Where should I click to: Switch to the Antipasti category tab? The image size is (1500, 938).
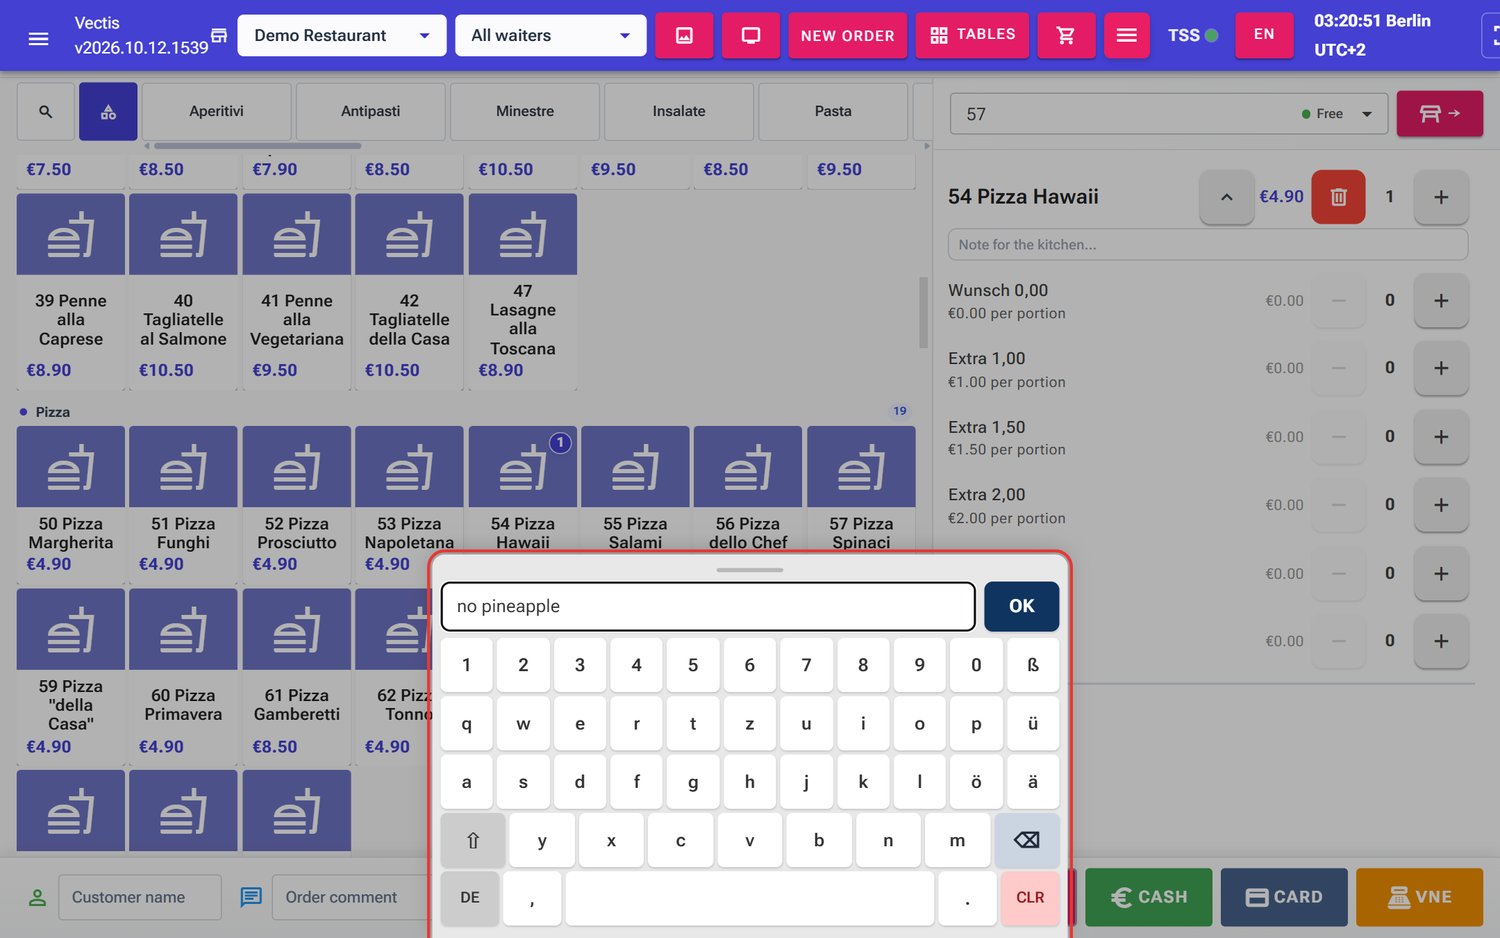coord(371,111)
